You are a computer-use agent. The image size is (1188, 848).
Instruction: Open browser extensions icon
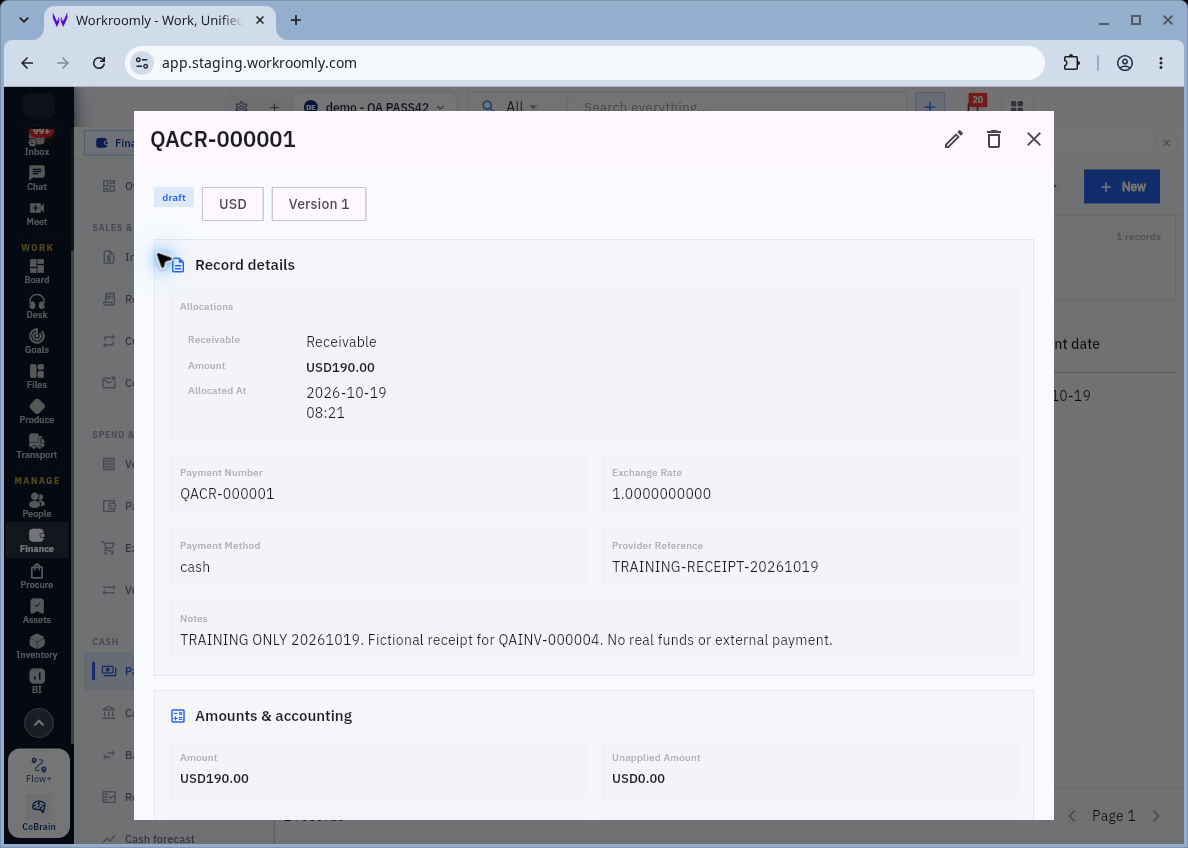(x=1071, y=63)
